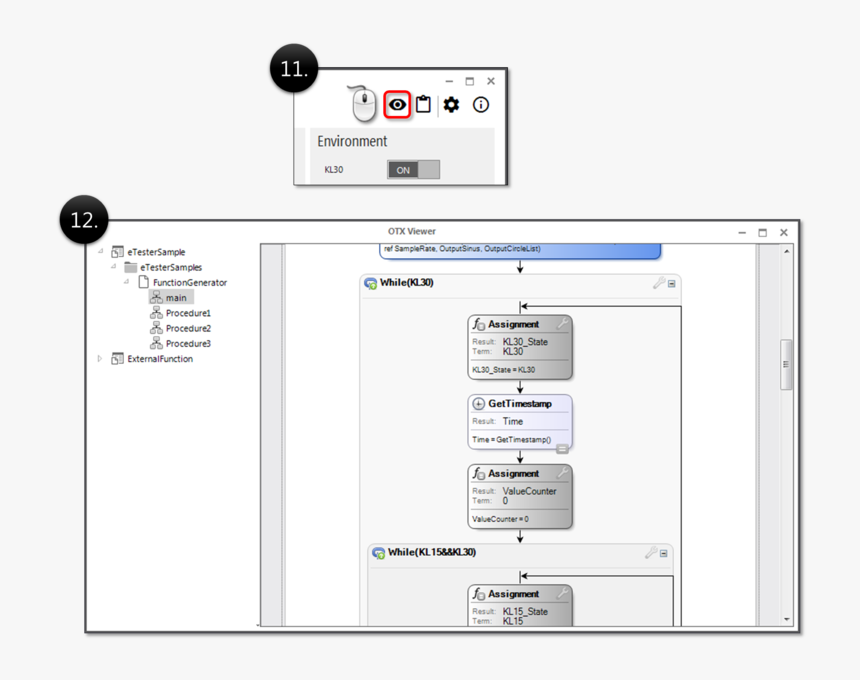Click the wrench on the KL30_State Assignment node

point(562,325)
